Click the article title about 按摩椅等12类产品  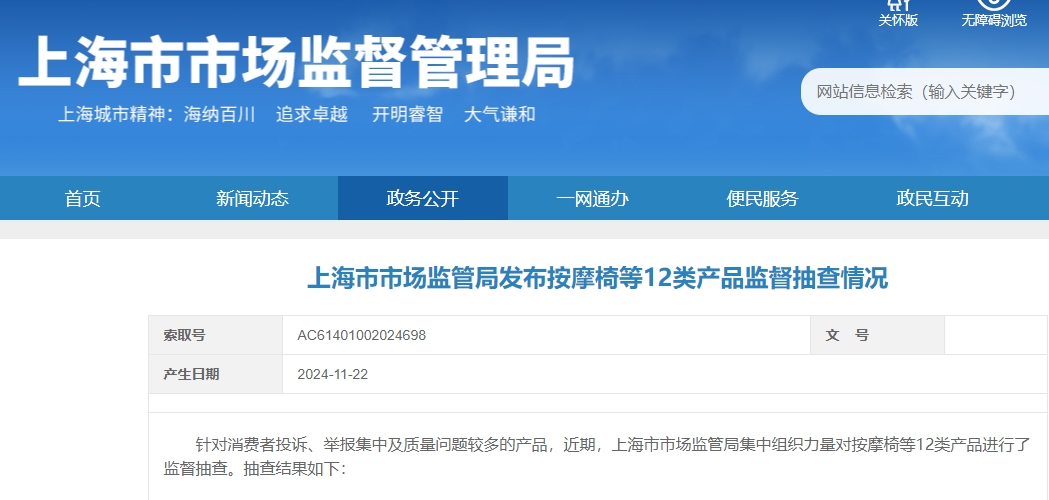[597, 277]
